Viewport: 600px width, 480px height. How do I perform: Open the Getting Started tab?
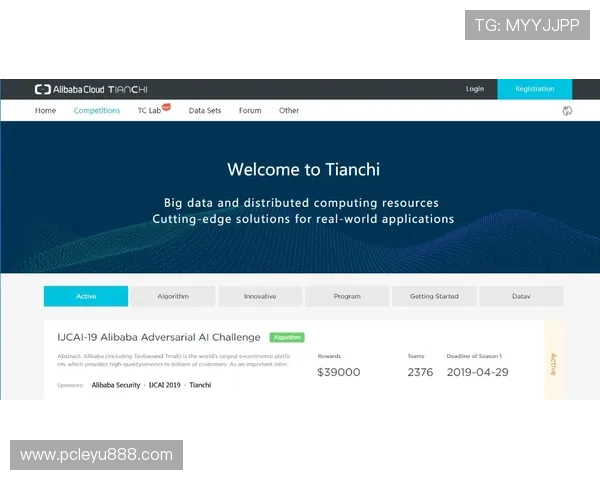pyautogui.click(x=434, y=296)
